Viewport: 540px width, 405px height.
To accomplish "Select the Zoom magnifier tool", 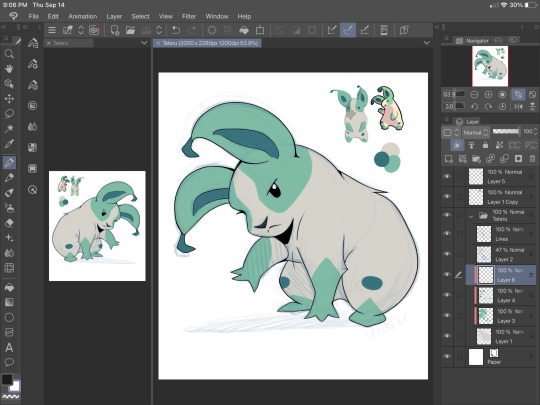I will pyautogui.click(x=9, y=54).
